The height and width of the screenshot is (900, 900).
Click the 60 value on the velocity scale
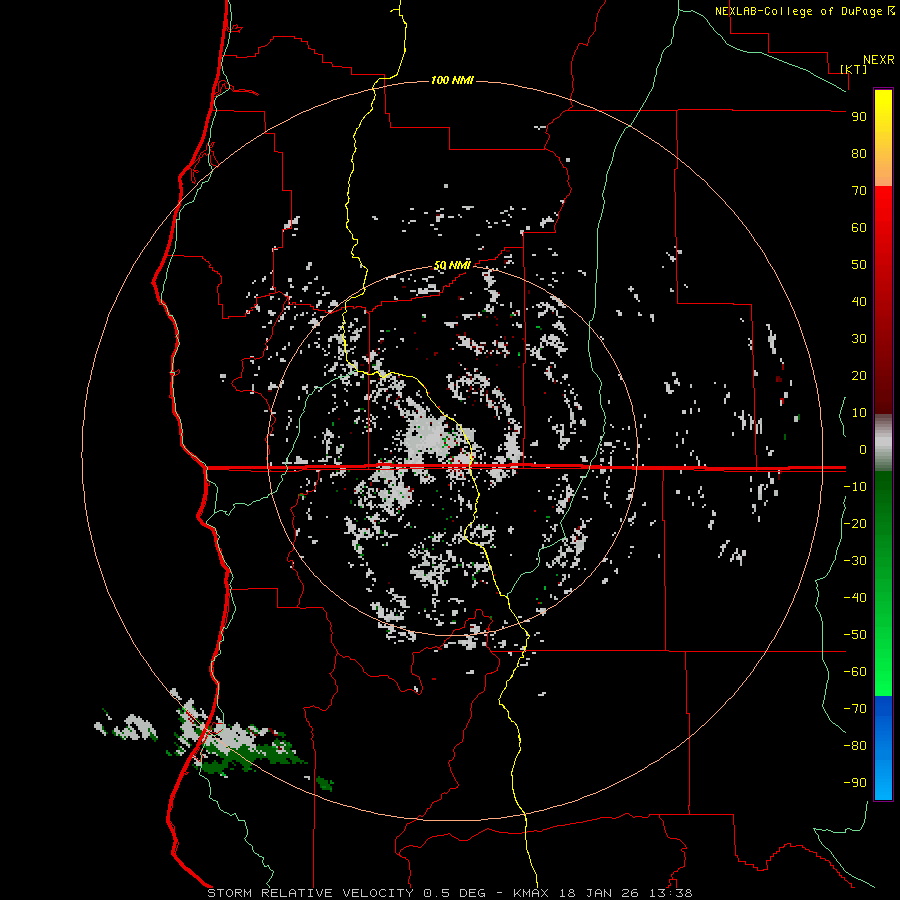(859, 227)
